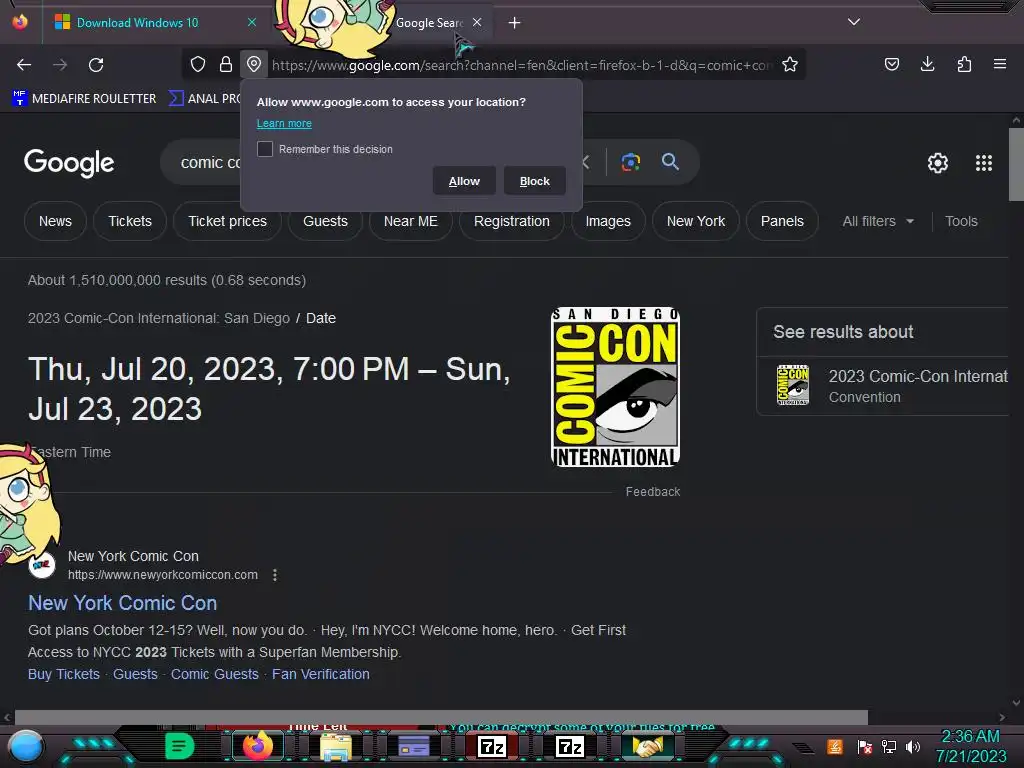The image size is (1024, 768).
Task: Open File Explorer from the taskbar
Action: [x=336, y=746]
